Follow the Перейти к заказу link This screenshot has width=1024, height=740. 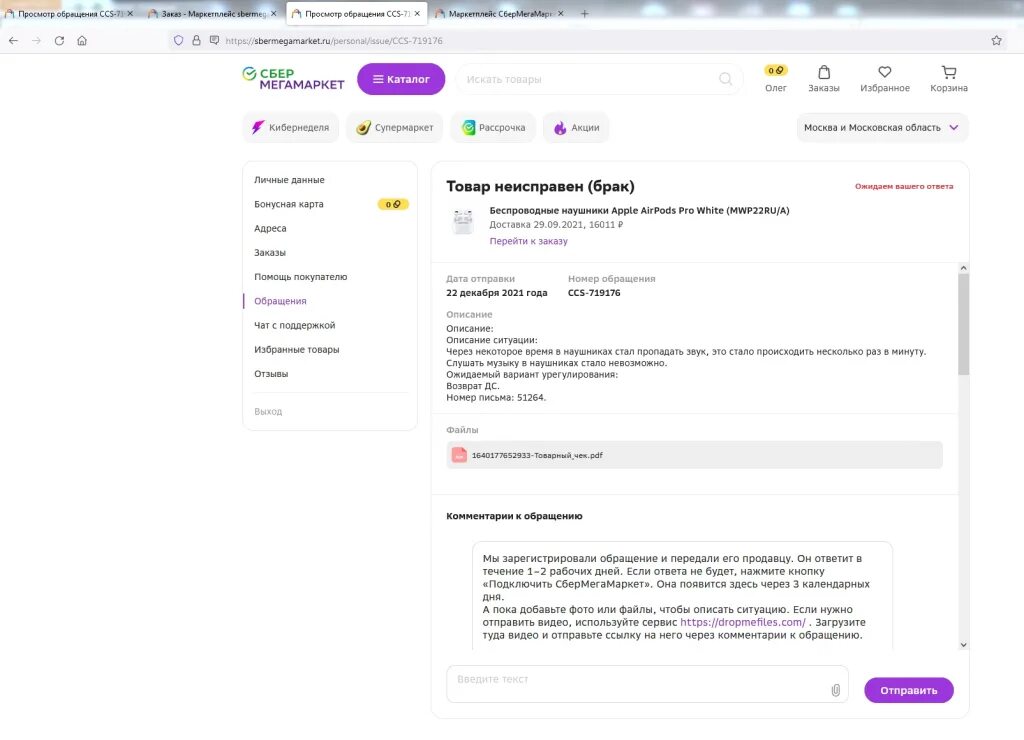(528, 241)
